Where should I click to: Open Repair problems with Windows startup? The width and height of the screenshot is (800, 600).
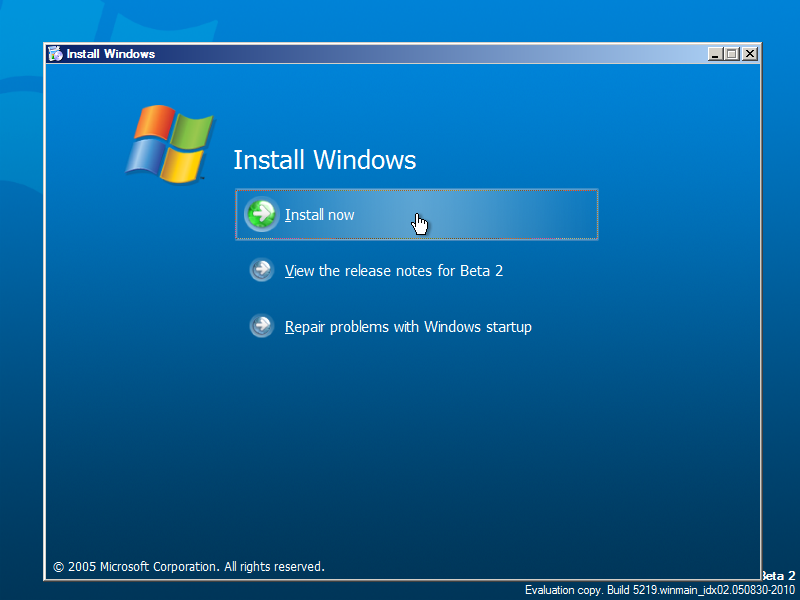tap(408, 327)
